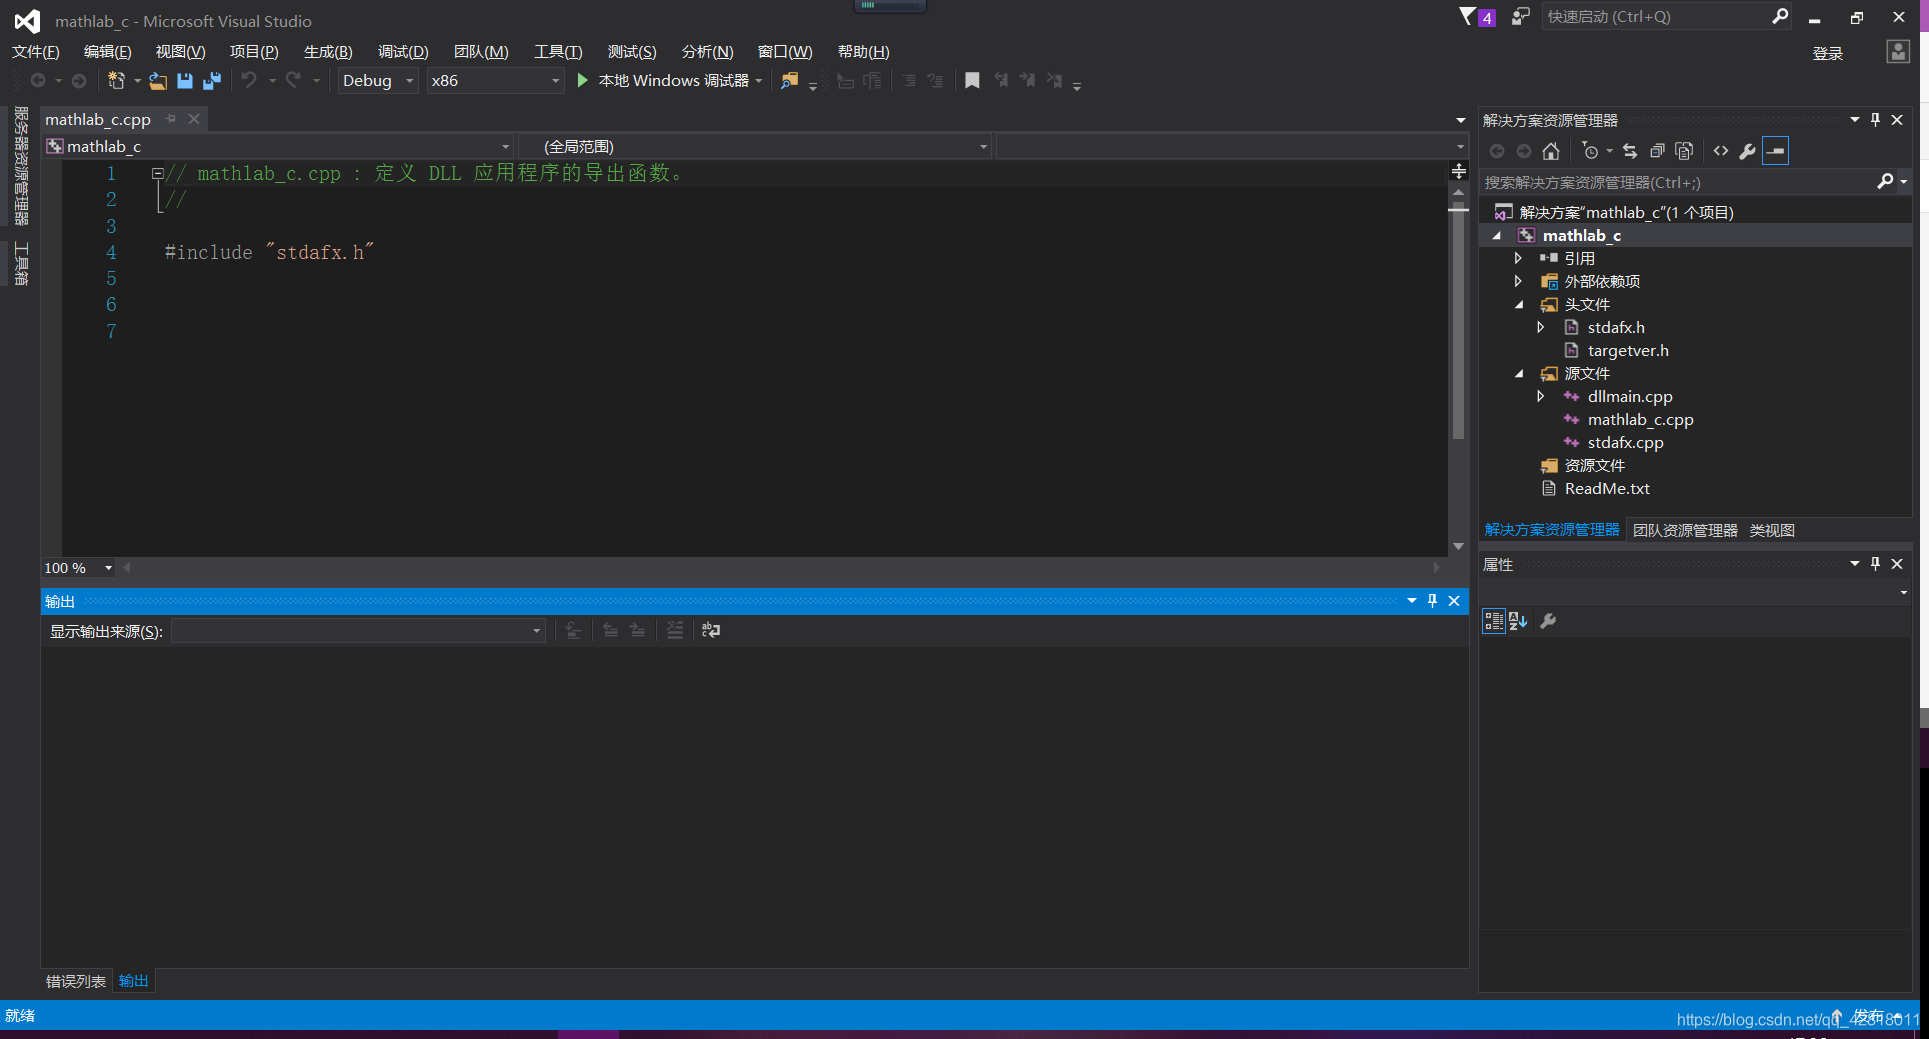Toggle word wrap in the 输出 panel
Screen dimensions: 1929x1039
[x=711, y=630]
